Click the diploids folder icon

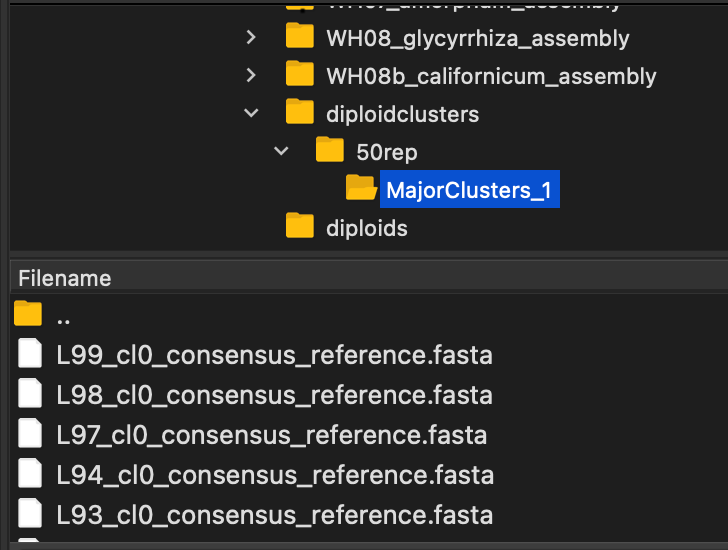click(x=299, y=226)
